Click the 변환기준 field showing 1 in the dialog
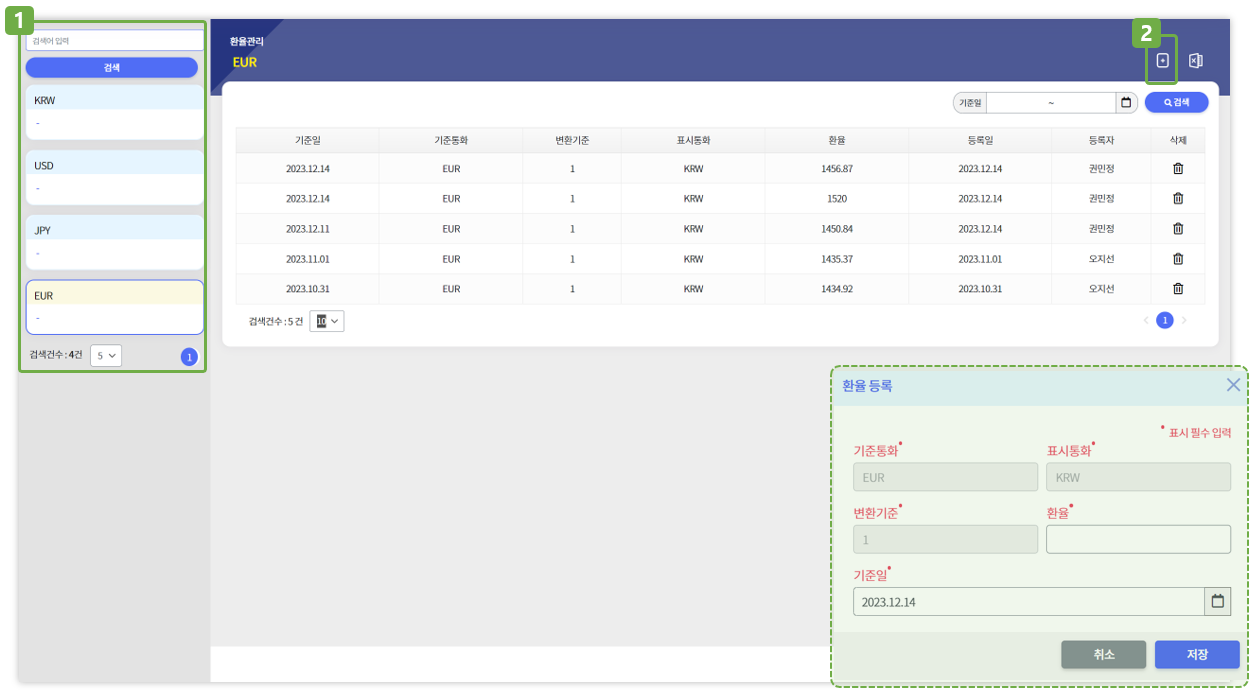The height and width of the screenshot is (691, 1249). [945, 539]
